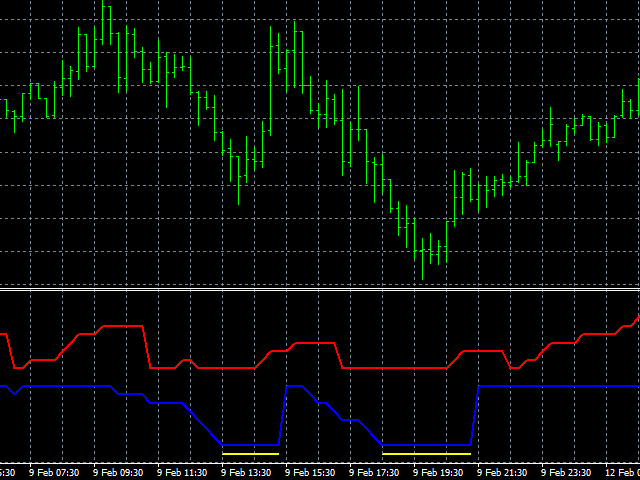Click the left yellow line under the blue indicator
This screenshot has width=640, height=480.
click(250, 454)
